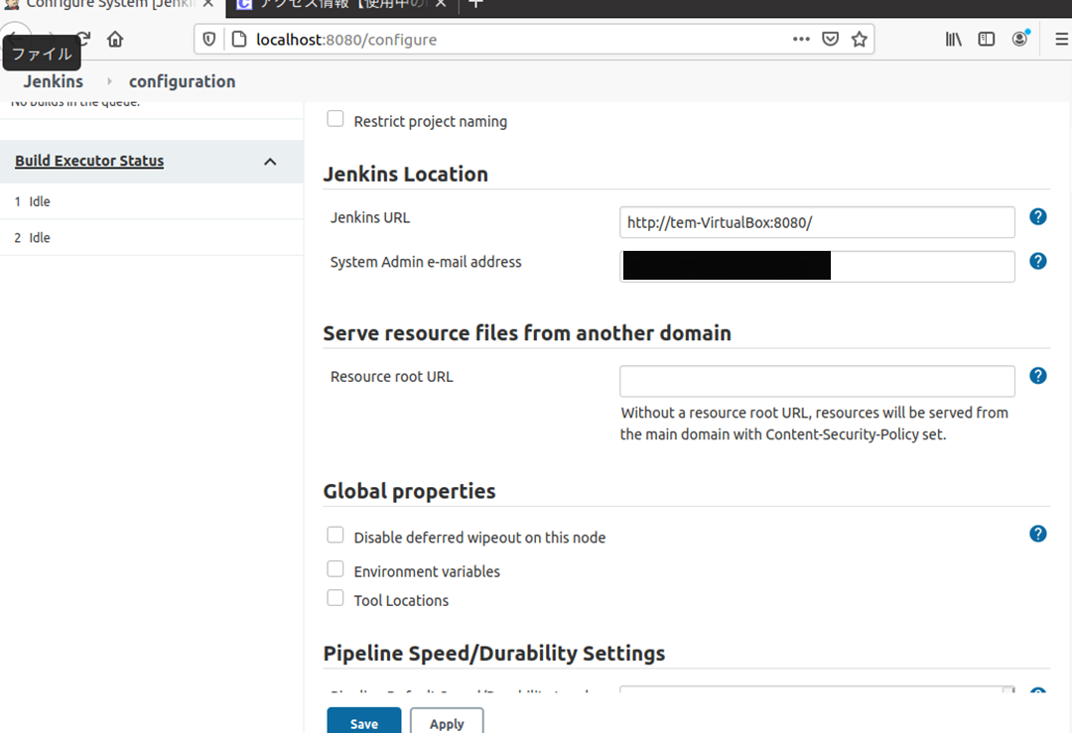Open the tracking protection shield icon

pyautogui.click(x=209, y=39)
